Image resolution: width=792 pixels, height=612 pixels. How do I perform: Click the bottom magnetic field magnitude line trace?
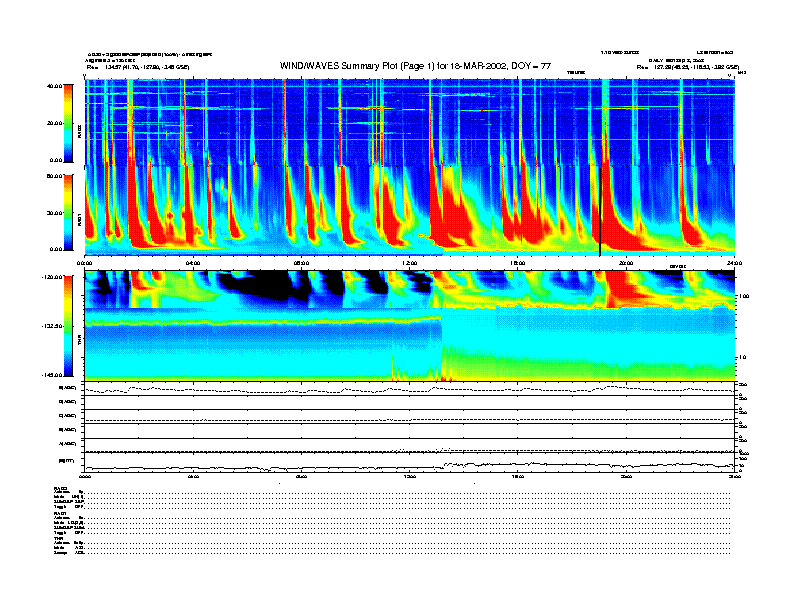click(x=409, y=466)
